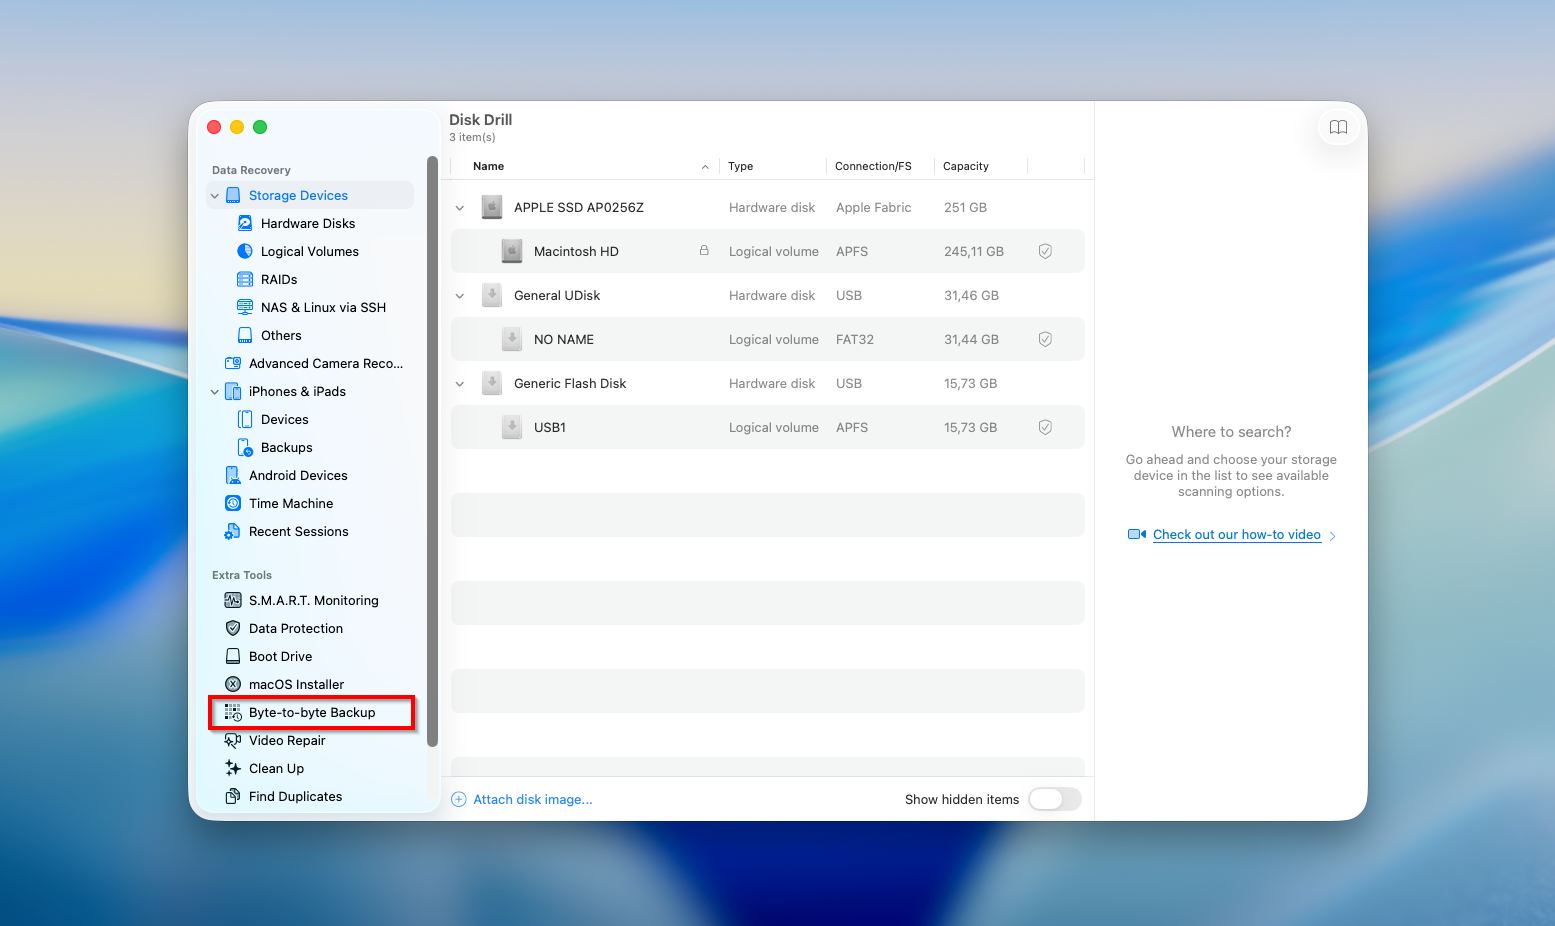Select the USB1 volume row

(x=768, y=427)
